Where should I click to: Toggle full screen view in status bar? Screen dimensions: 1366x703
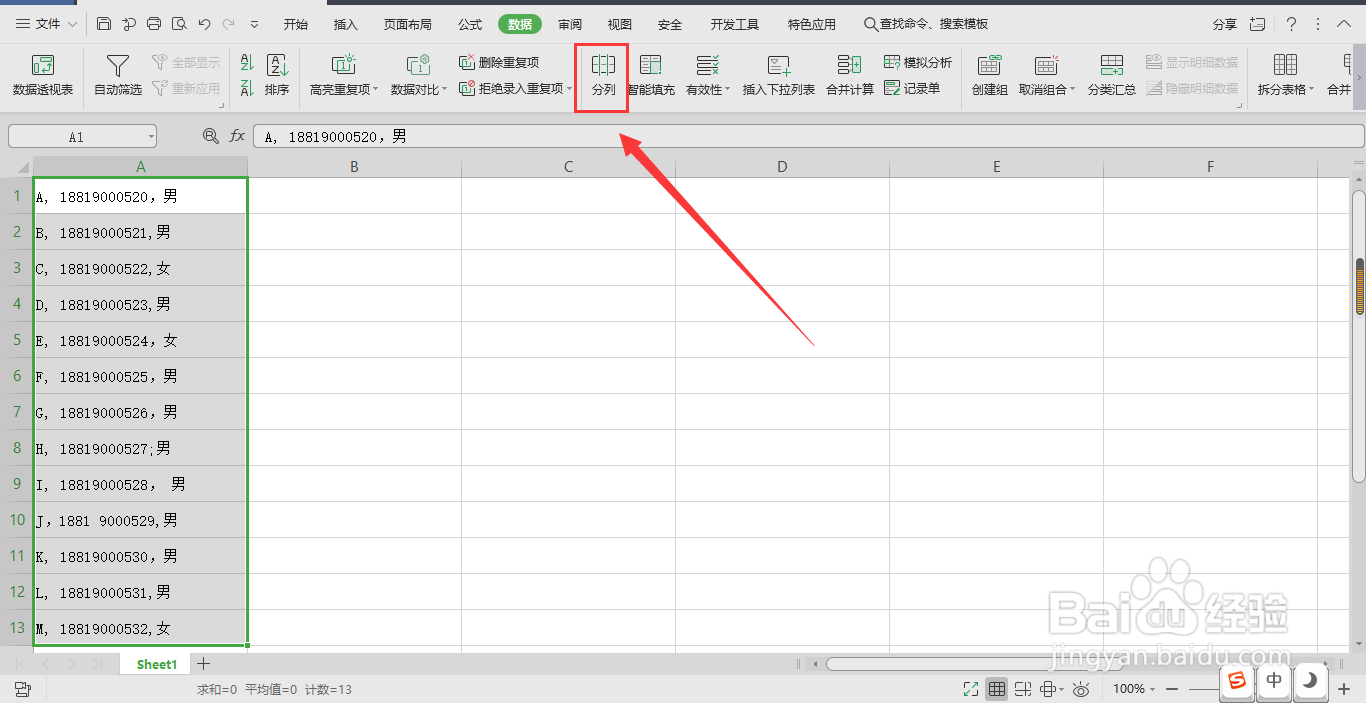coord(971,689)
